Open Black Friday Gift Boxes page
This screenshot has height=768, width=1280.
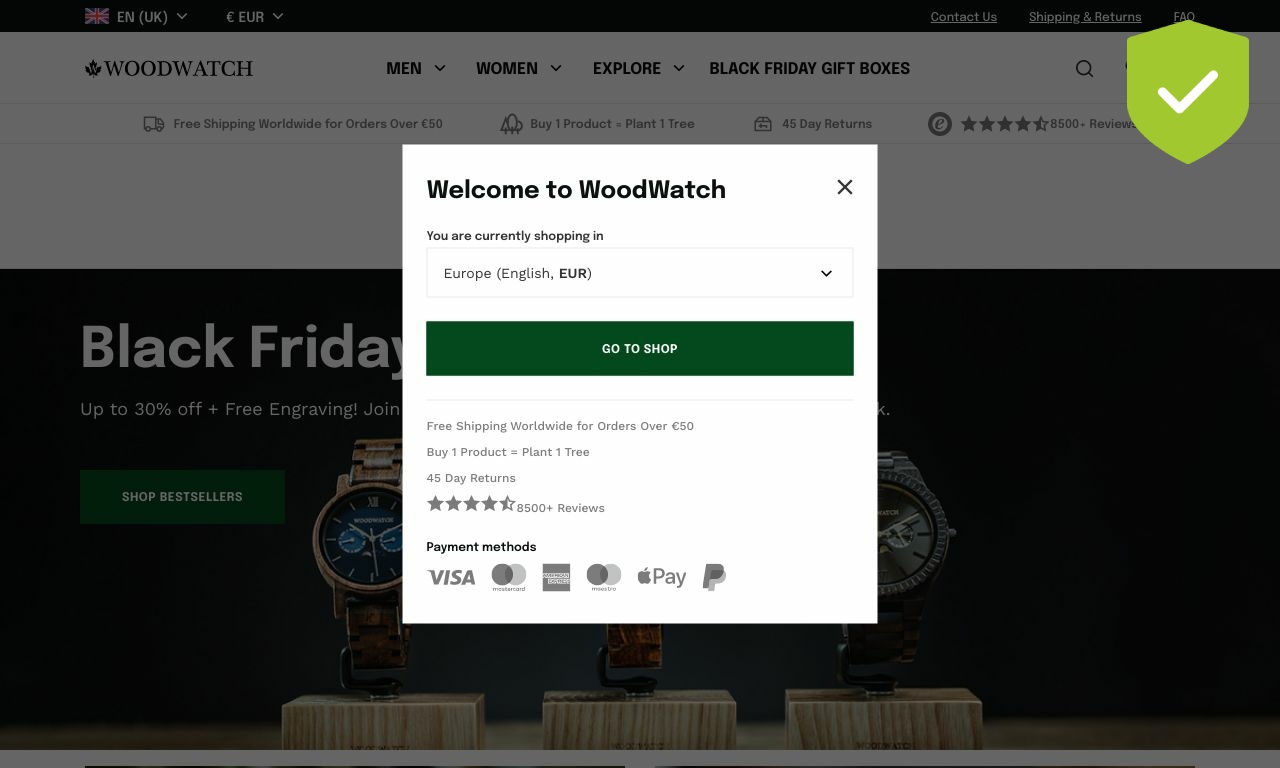[810, 68]
